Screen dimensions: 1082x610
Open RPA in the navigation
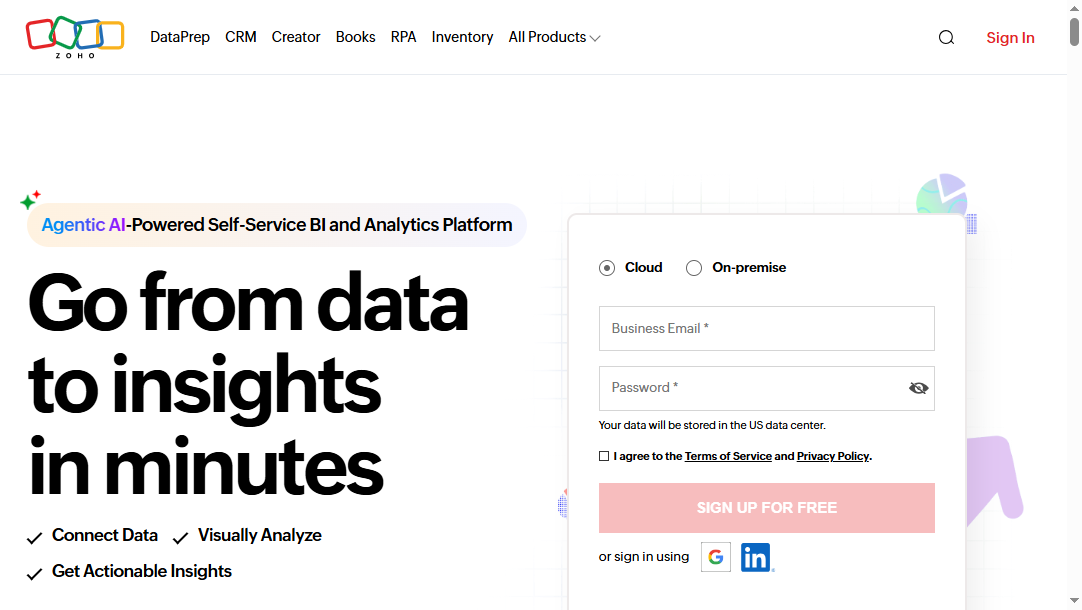pyautogui.click(x=404, y=37)
